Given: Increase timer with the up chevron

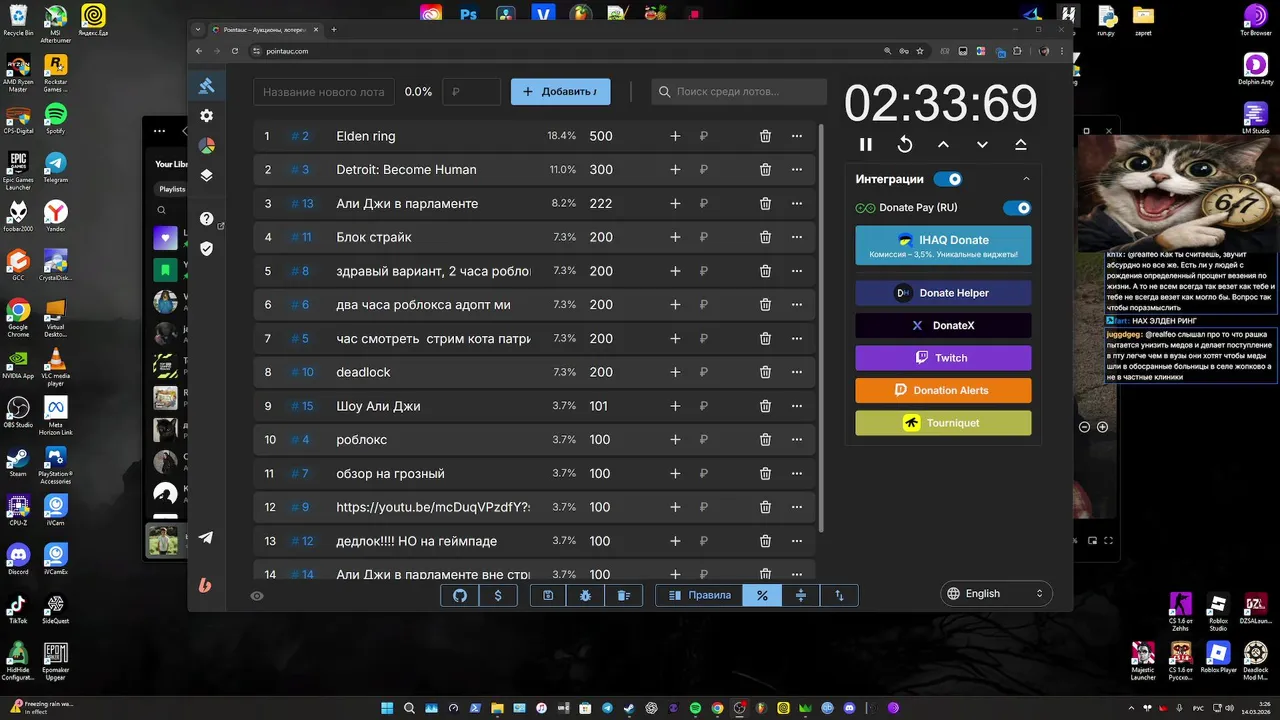Looking at the screenshot, I should [x=943, y=145].
